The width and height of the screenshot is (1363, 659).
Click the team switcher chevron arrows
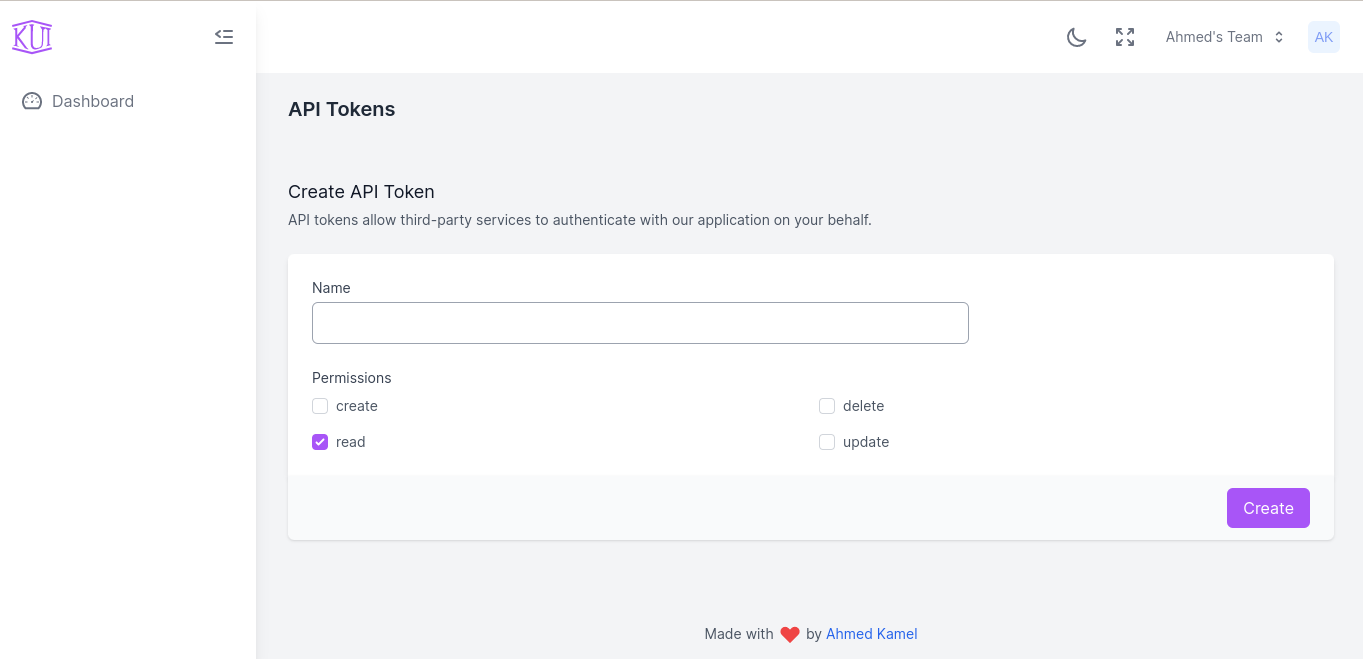pos(1278,37)
